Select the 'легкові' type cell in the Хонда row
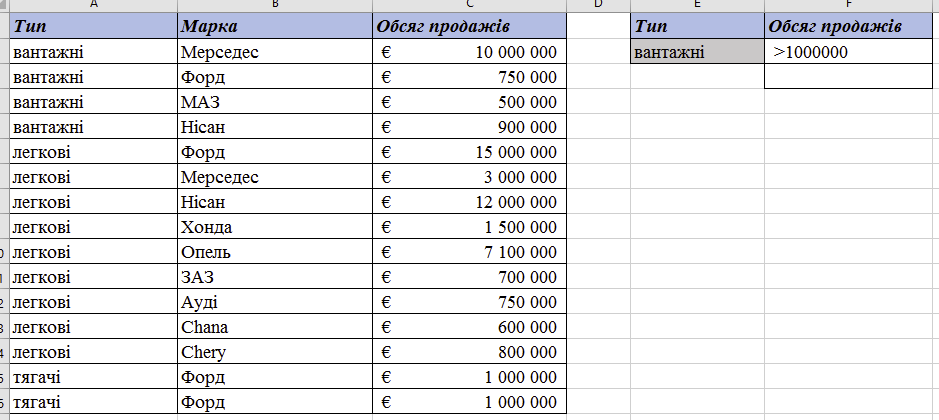This screenshot has width=939, height=420. tap(93, 227)
